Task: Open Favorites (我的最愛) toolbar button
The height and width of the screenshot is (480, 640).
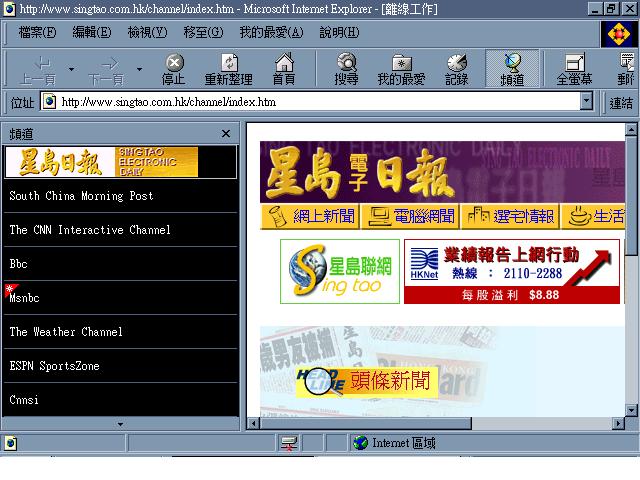Action: tap(401, 69)
